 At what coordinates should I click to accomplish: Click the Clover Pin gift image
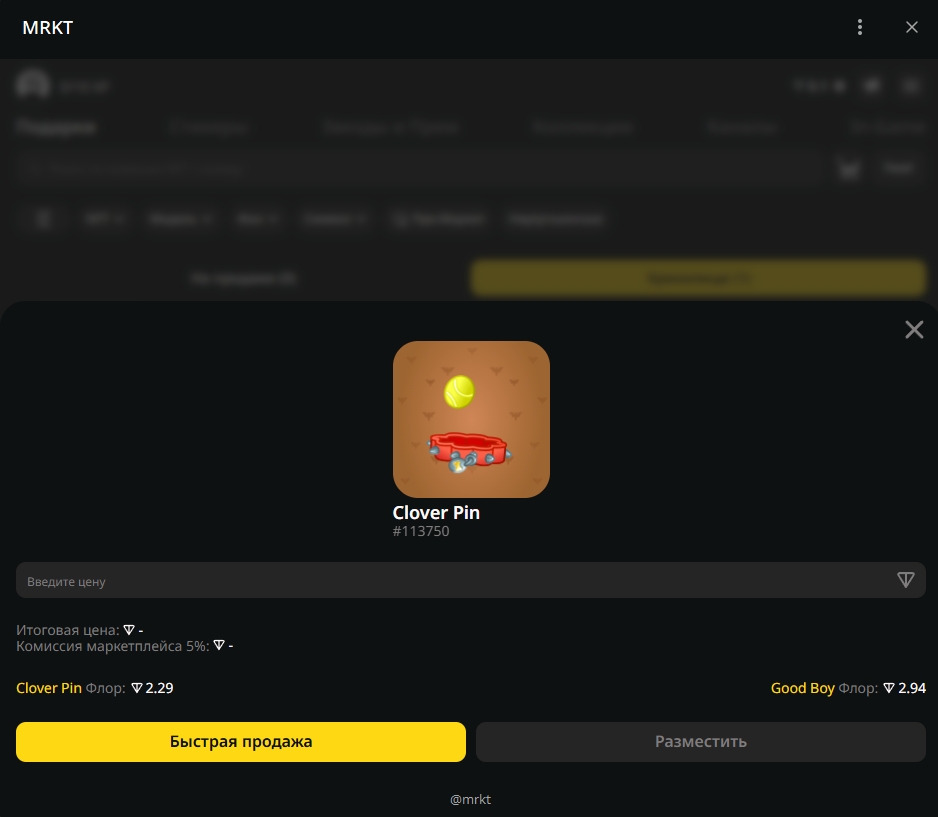click(x=471, y=419)
